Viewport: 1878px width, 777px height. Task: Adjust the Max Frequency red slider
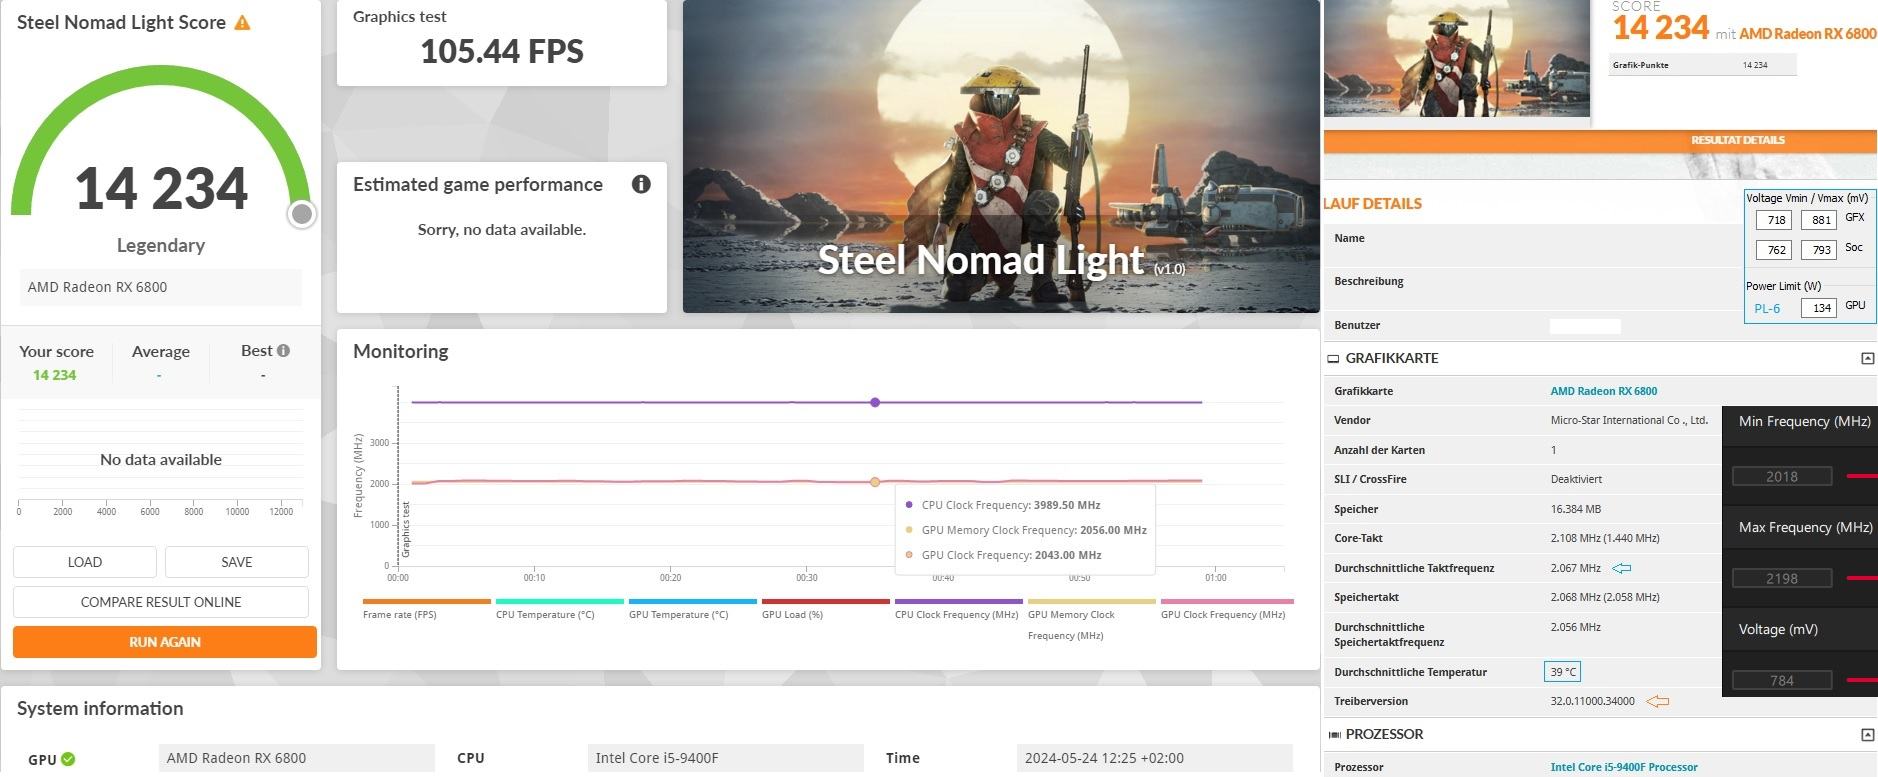point(1862,578)
